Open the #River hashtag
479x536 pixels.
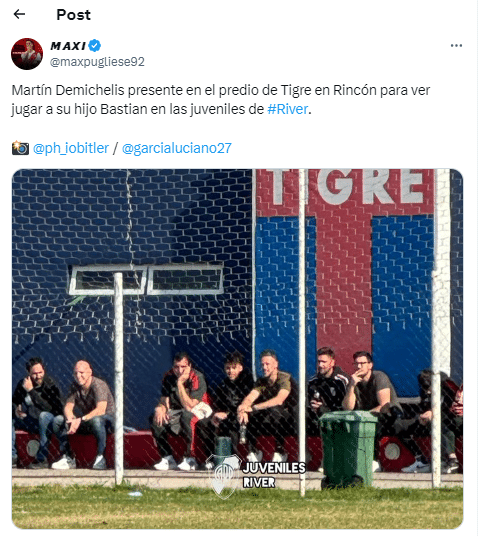288,109
